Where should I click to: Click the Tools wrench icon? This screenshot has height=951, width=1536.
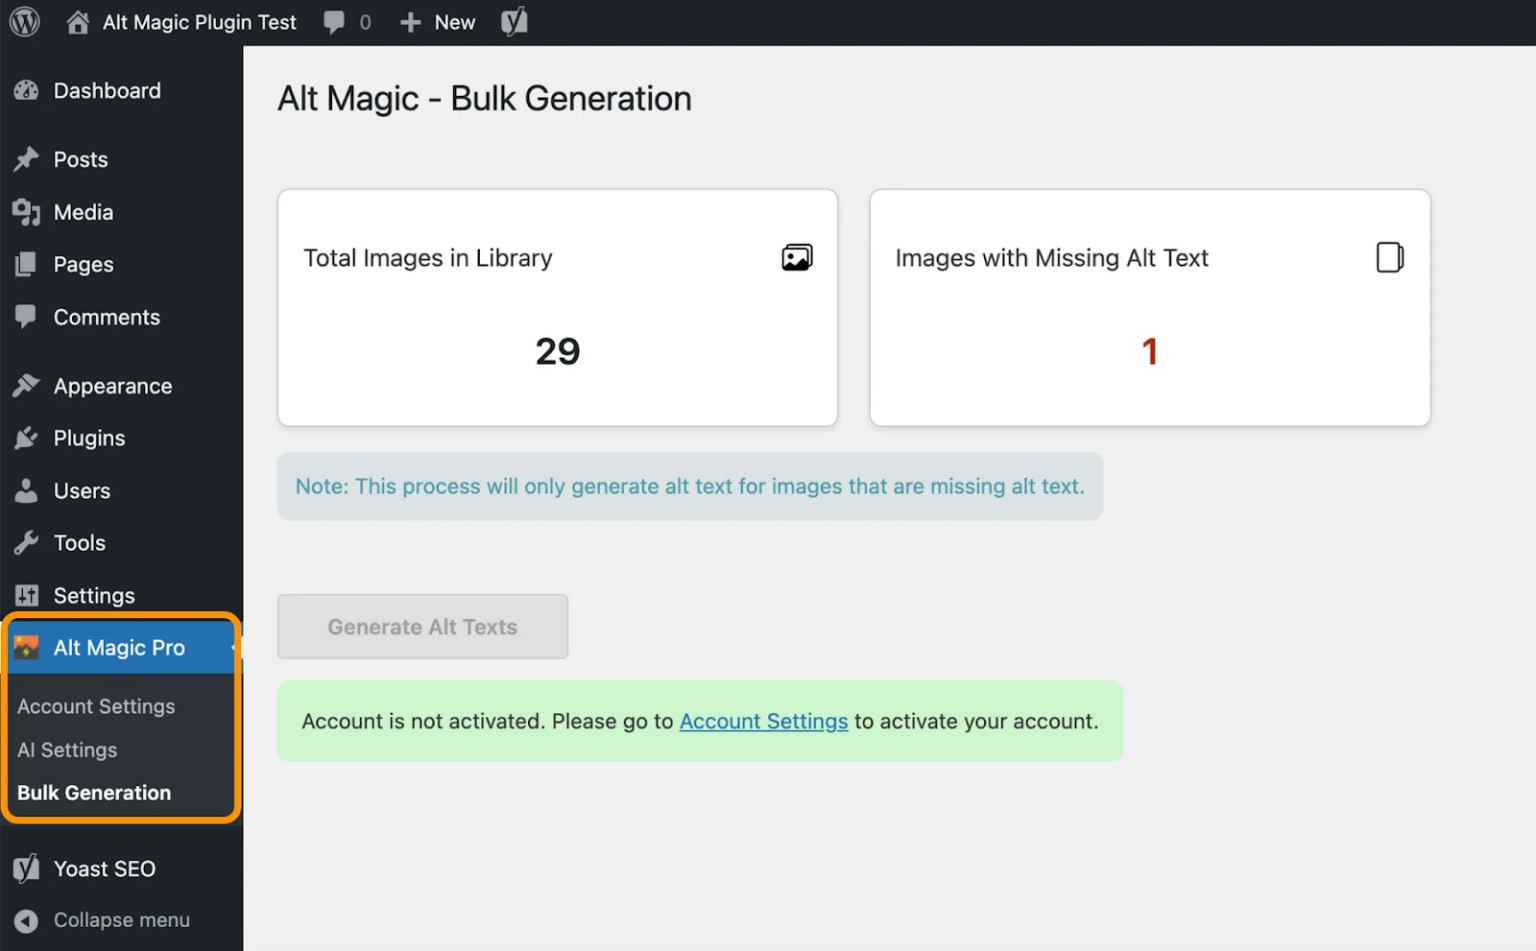[27, 543]
